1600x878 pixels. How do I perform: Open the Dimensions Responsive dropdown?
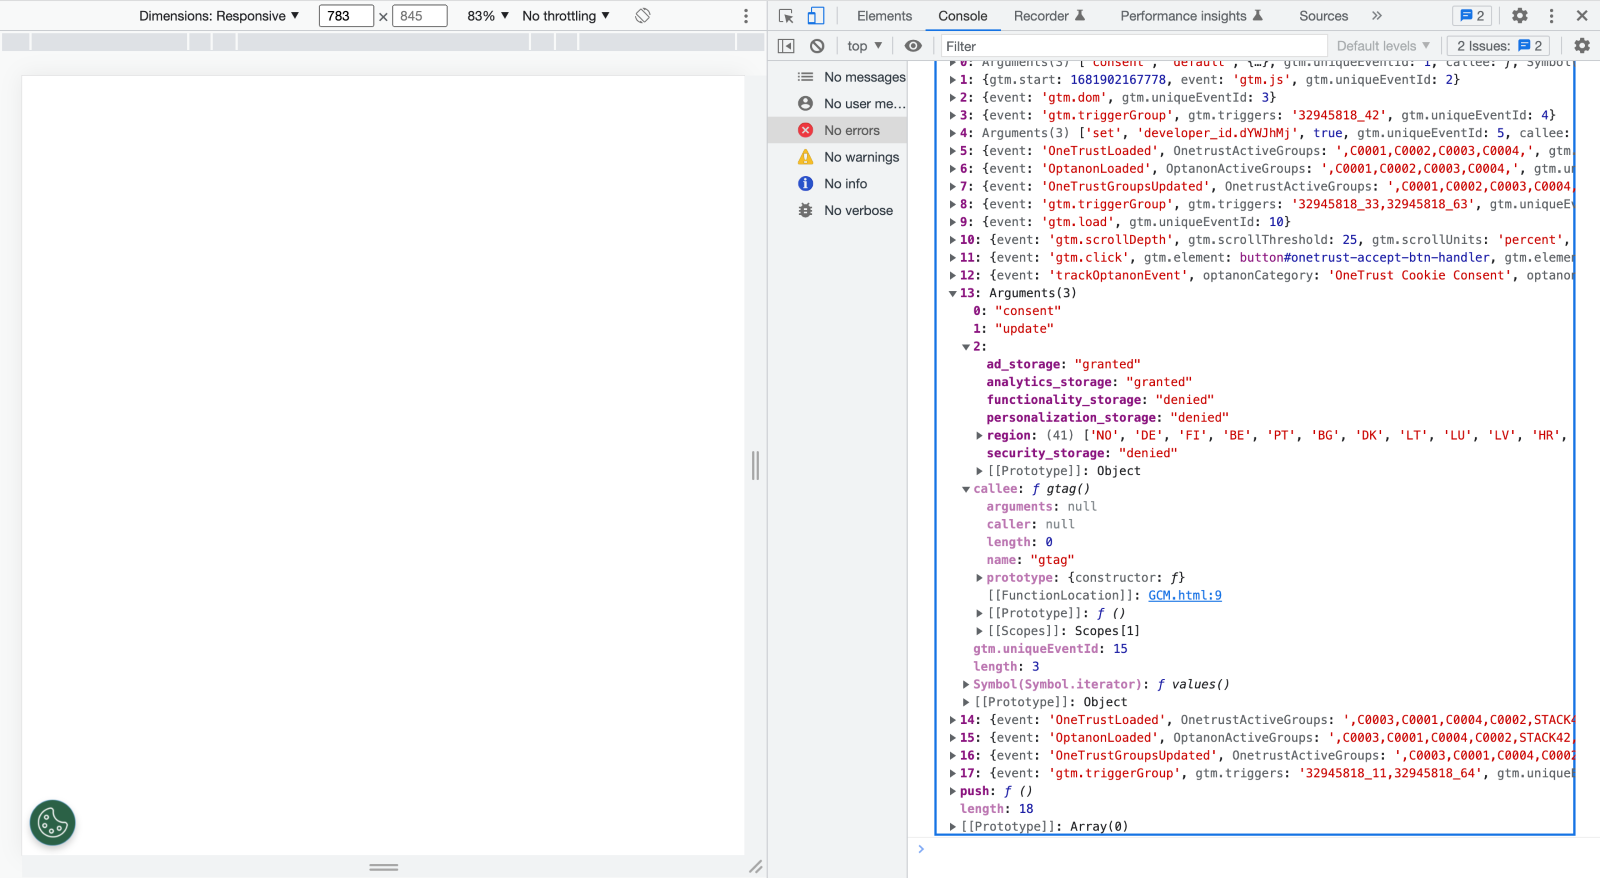click(x=219, y=16)
